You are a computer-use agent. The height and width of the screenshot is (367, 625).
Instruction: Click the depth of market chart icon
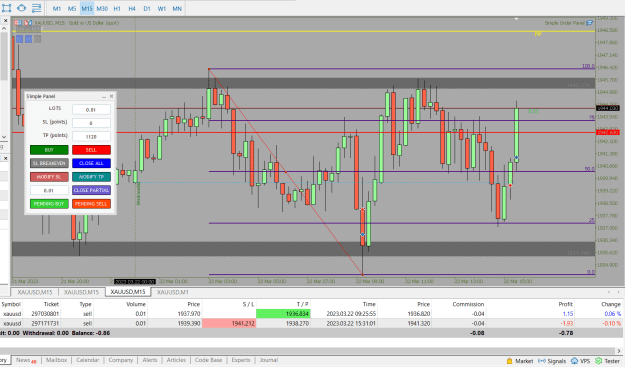click(28, 23)
